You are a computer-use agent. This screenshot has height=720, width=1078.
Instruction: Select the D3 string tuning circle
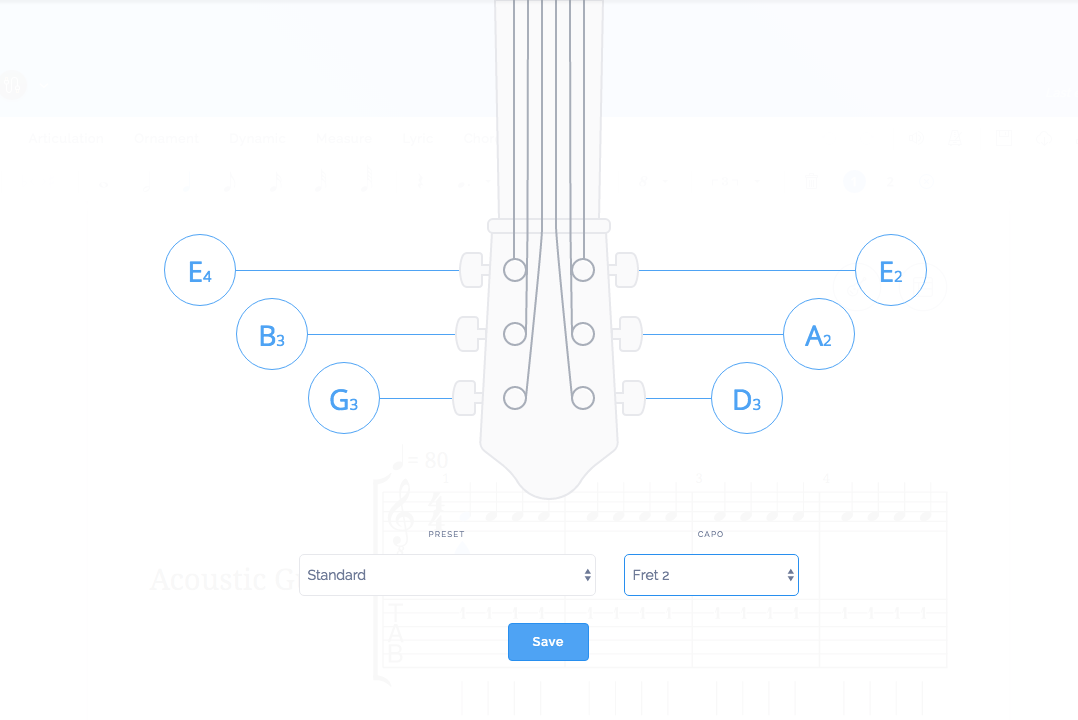(x=747, y=398)
